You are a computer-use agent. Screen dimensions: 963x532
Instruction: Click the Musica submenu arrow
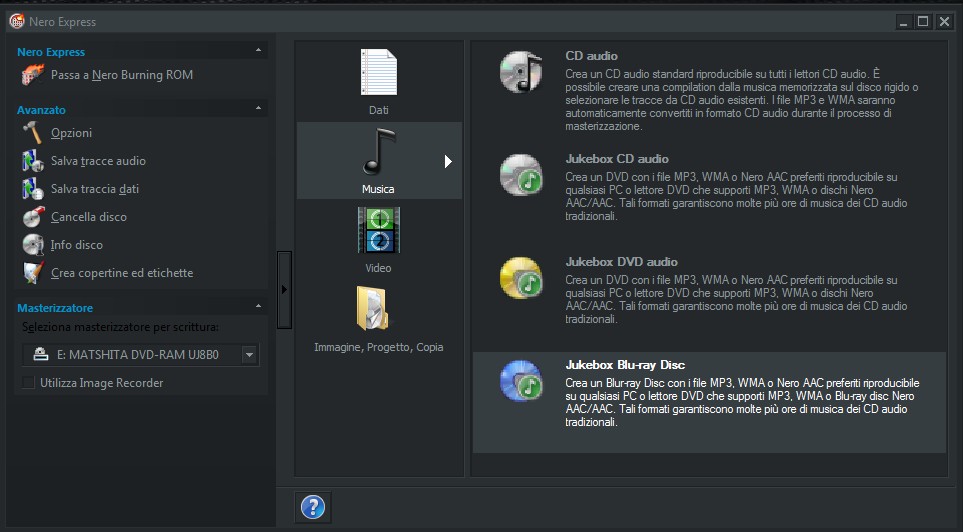click(448, 162)
